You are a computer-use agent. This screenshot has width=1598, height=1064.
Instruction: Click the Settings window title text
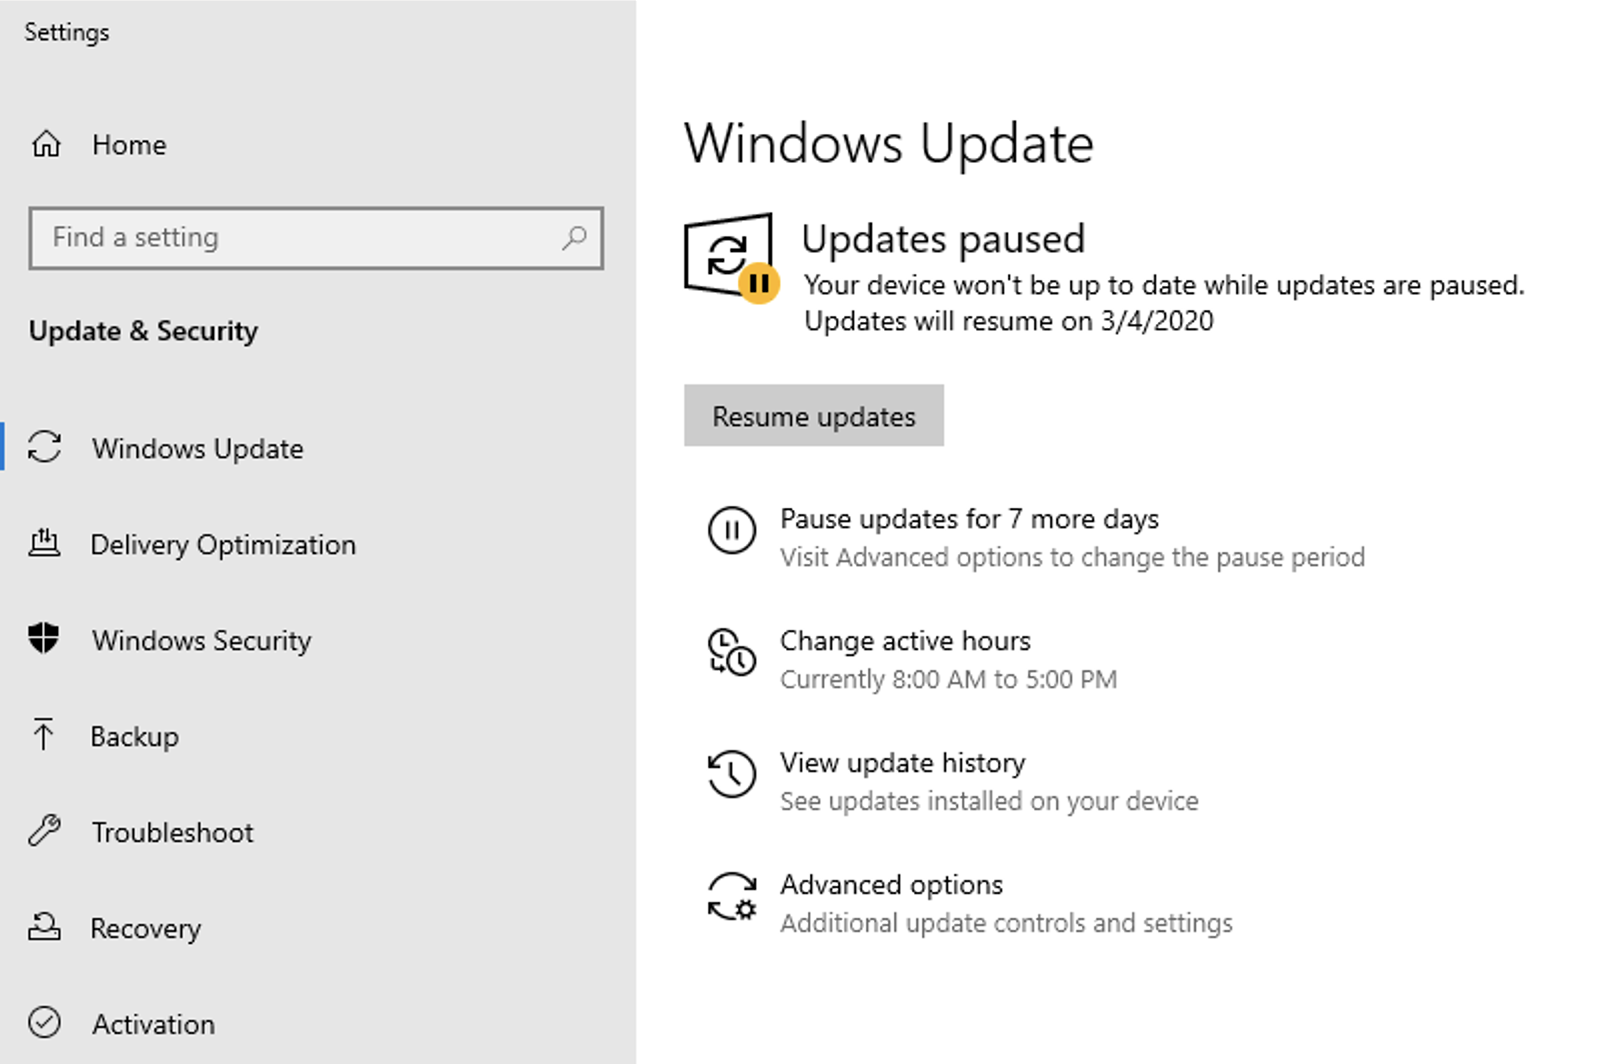[67, 33]
